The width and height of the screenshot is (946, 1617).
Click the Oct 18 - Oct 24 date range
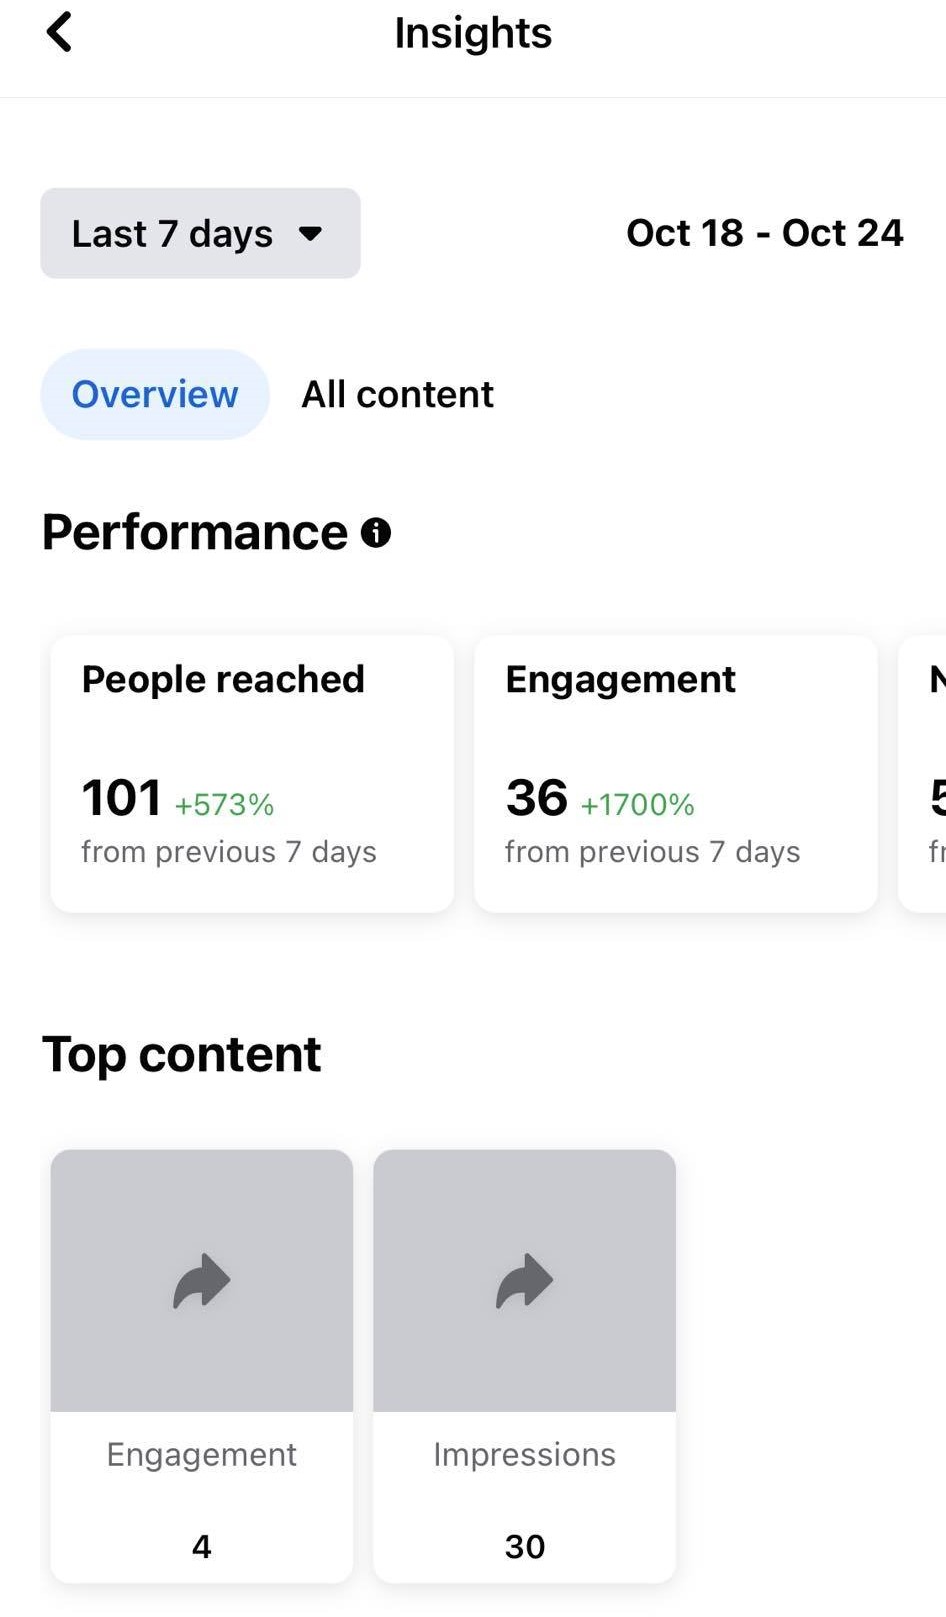[x=764, y=233]
